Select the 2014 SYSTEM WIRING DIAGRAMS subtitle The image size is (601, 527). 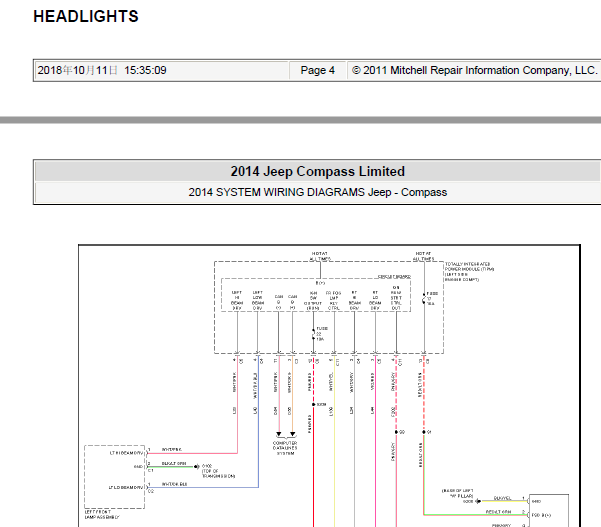pyautogui.click(x=317, y=192)
